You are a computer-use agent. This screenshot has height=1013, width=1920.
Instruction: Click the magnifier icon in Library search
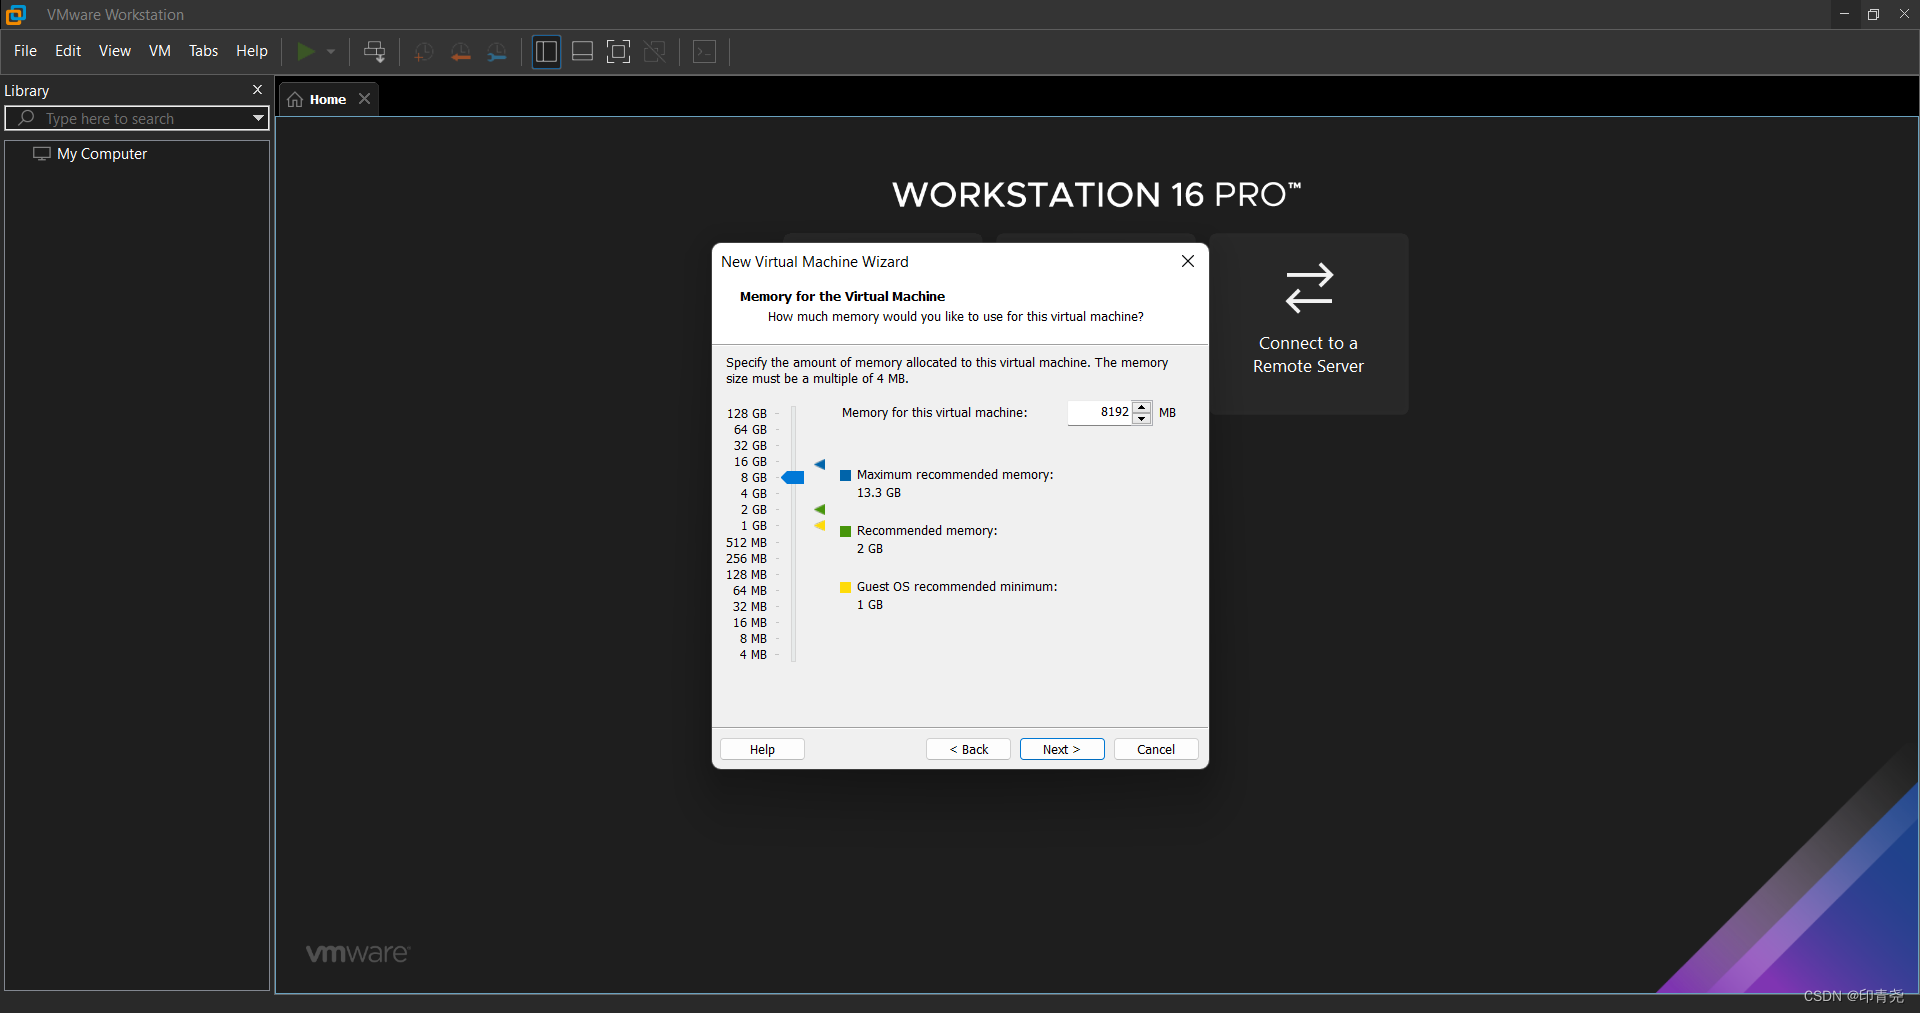pos(27,118)
